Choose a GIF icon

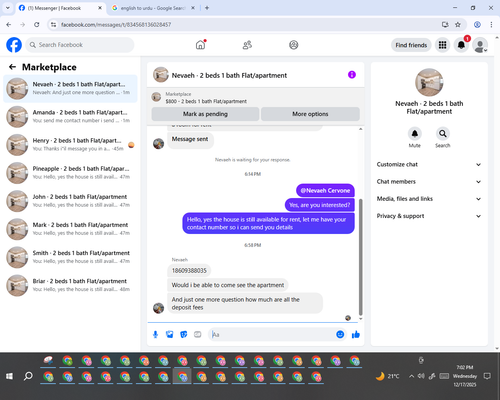point(198,334)
